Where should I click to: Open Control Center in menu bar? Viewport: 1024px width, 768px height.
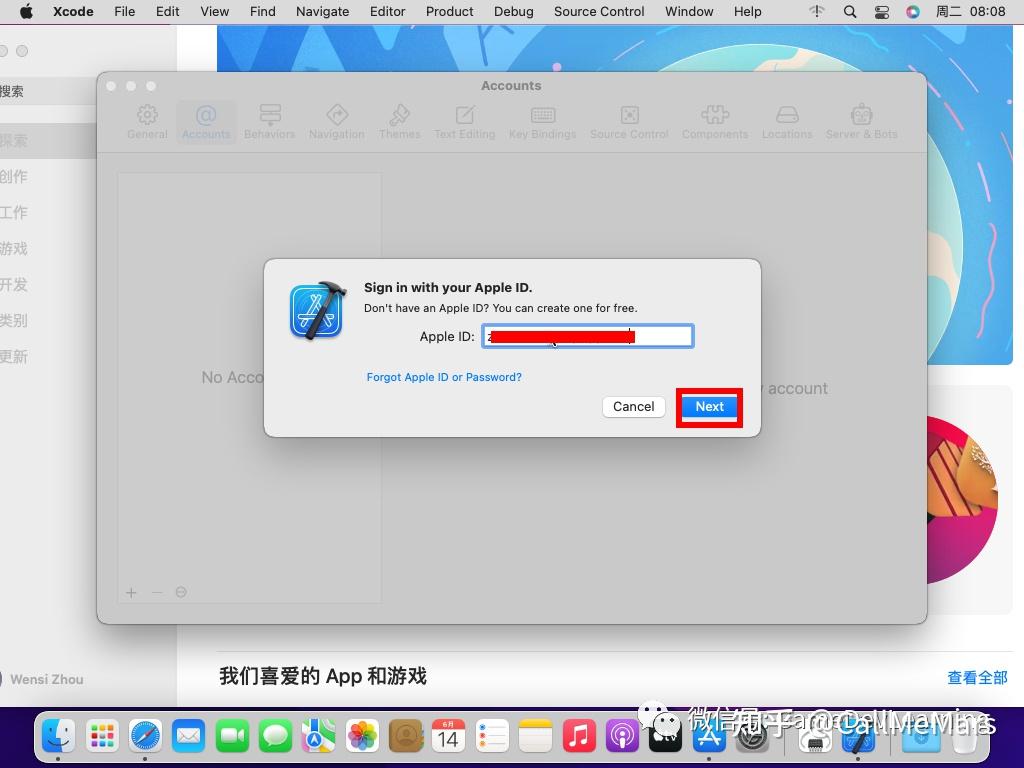point(881,12)
